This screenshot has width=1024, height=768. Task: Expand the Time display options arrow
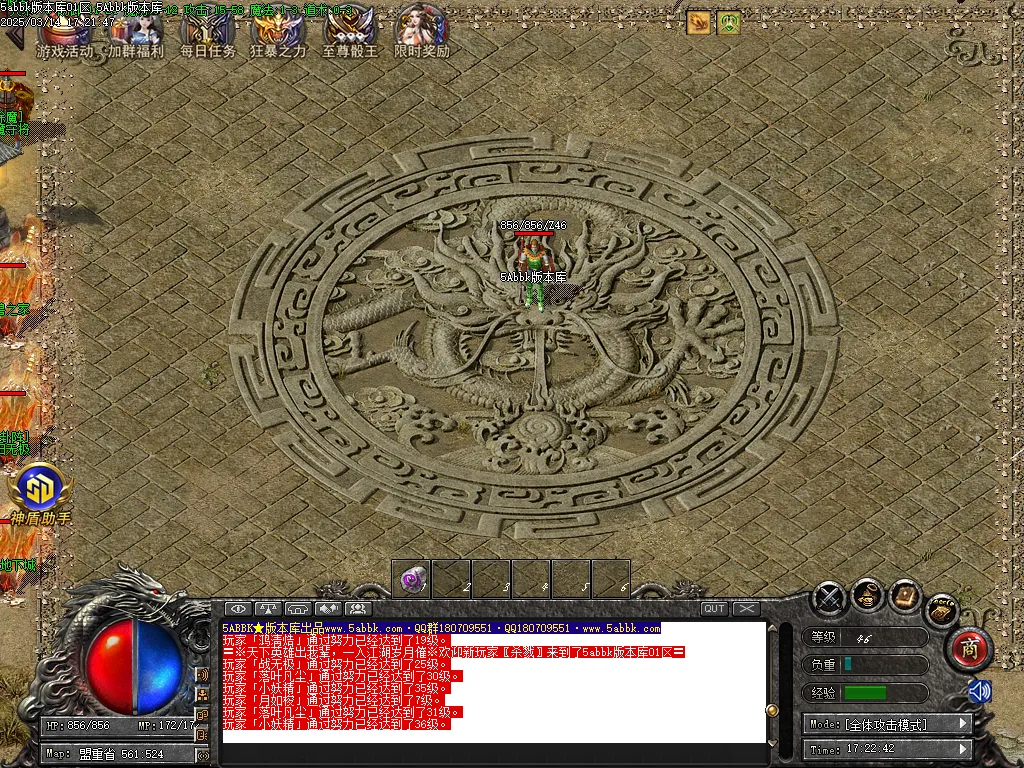click(962, 749)
